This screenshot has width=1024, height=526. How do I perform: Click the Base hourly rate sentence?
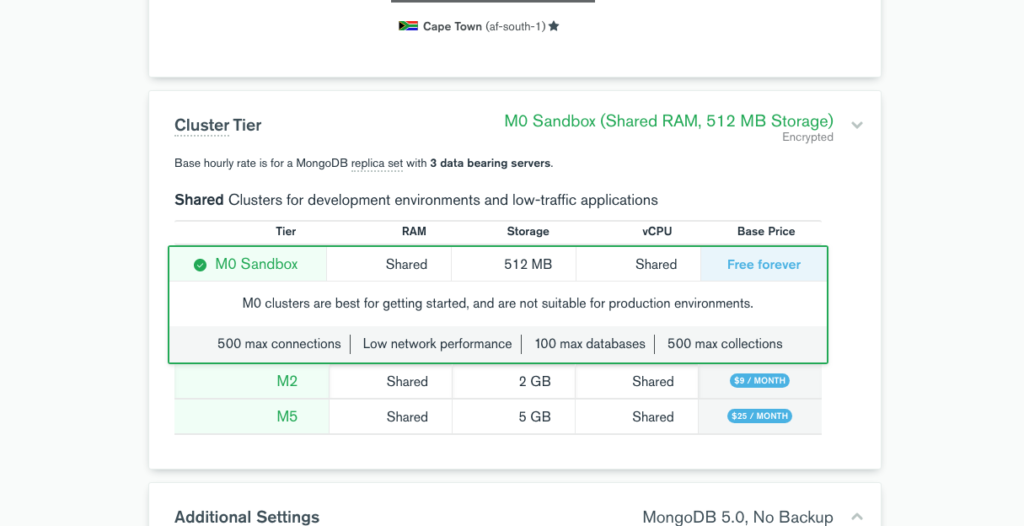pos(364,163)
